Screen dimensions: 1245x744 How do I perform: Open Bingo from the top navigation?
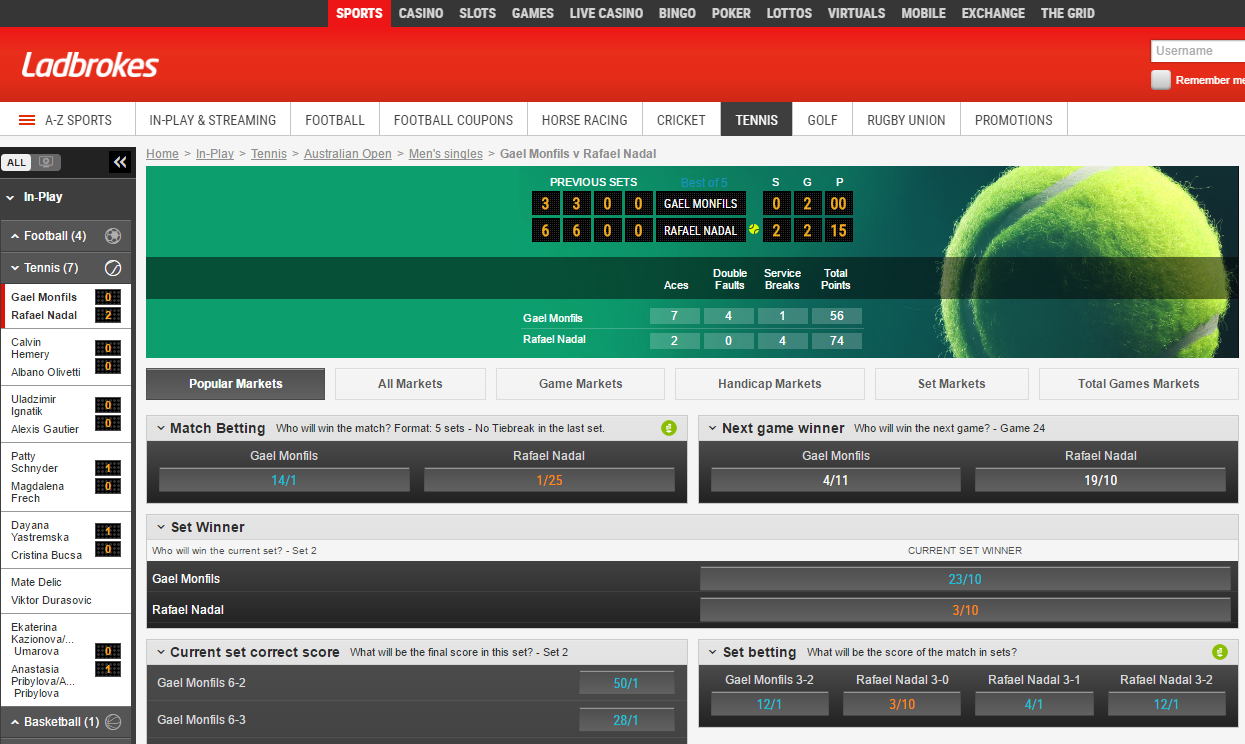click(x=677, y=13)
